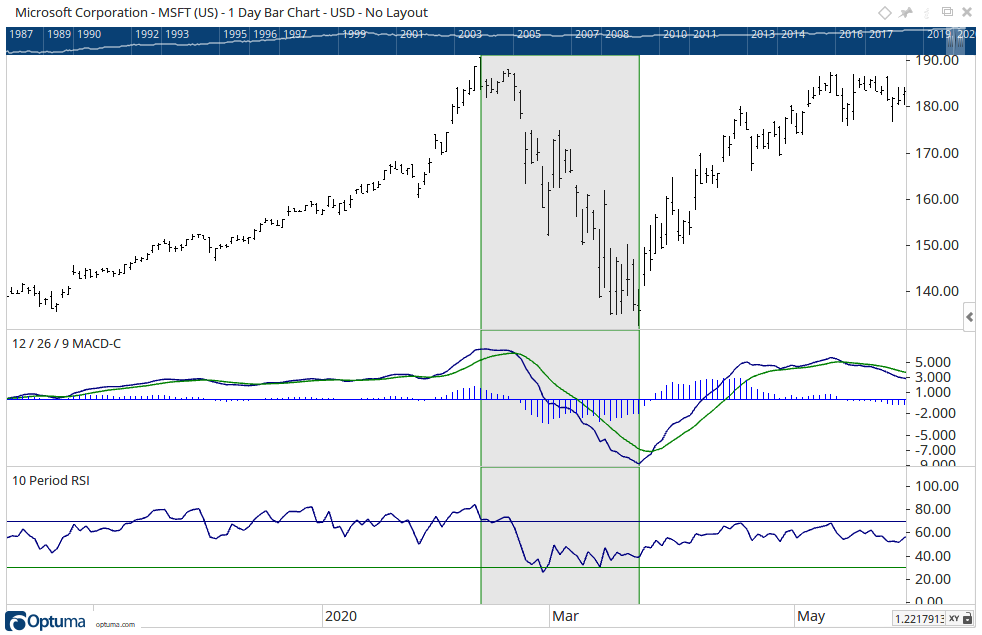Click the Optuma logo

(x=46, y=621)
